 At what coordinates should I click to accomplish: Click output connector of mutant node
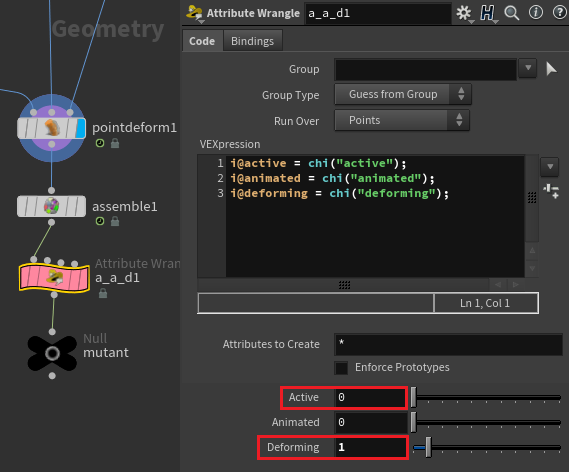coord(52,376)
